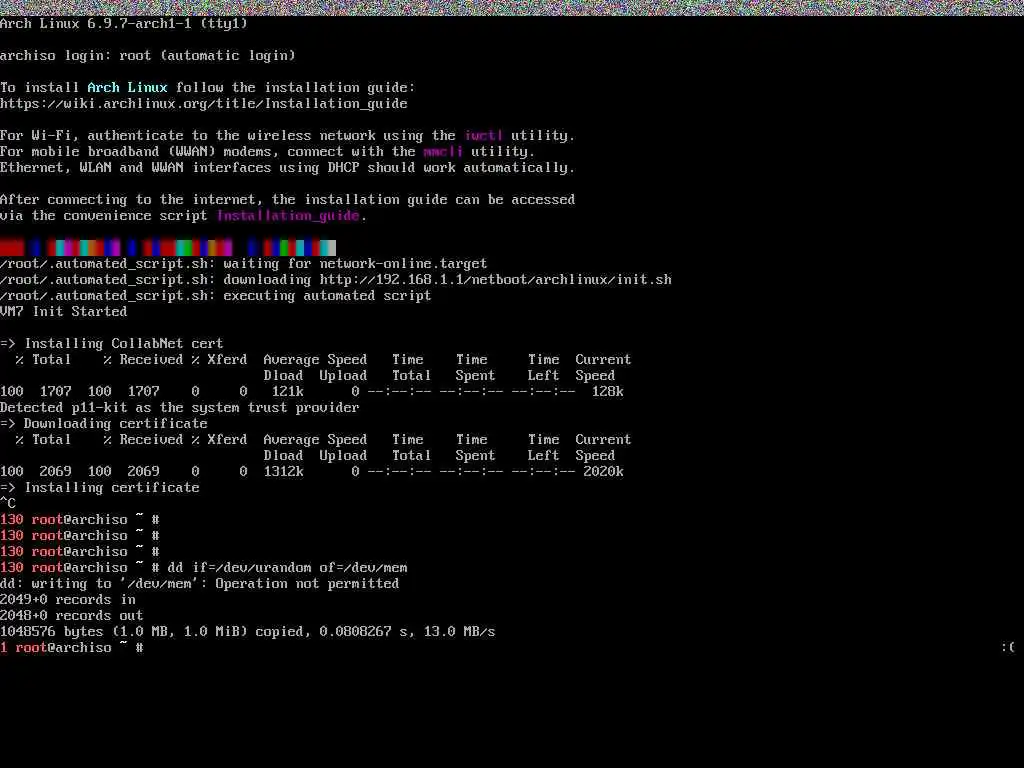This screenshot has width=1024, height=768.
Task: Click the ':(' sad face status indicator
Action: [1008, 647]
